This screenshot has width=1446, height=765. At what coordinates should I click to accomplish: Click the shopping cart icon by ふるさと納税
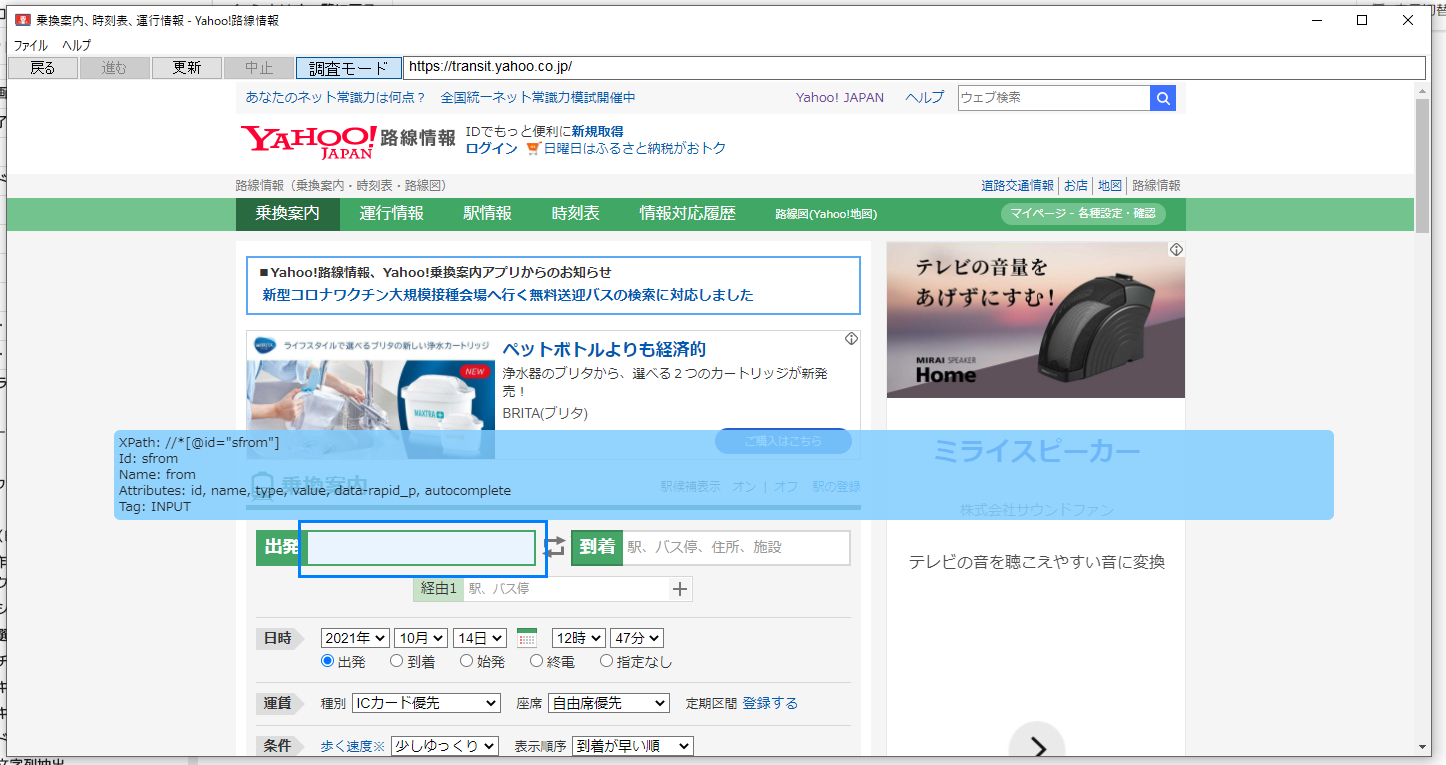pos(534,148)
